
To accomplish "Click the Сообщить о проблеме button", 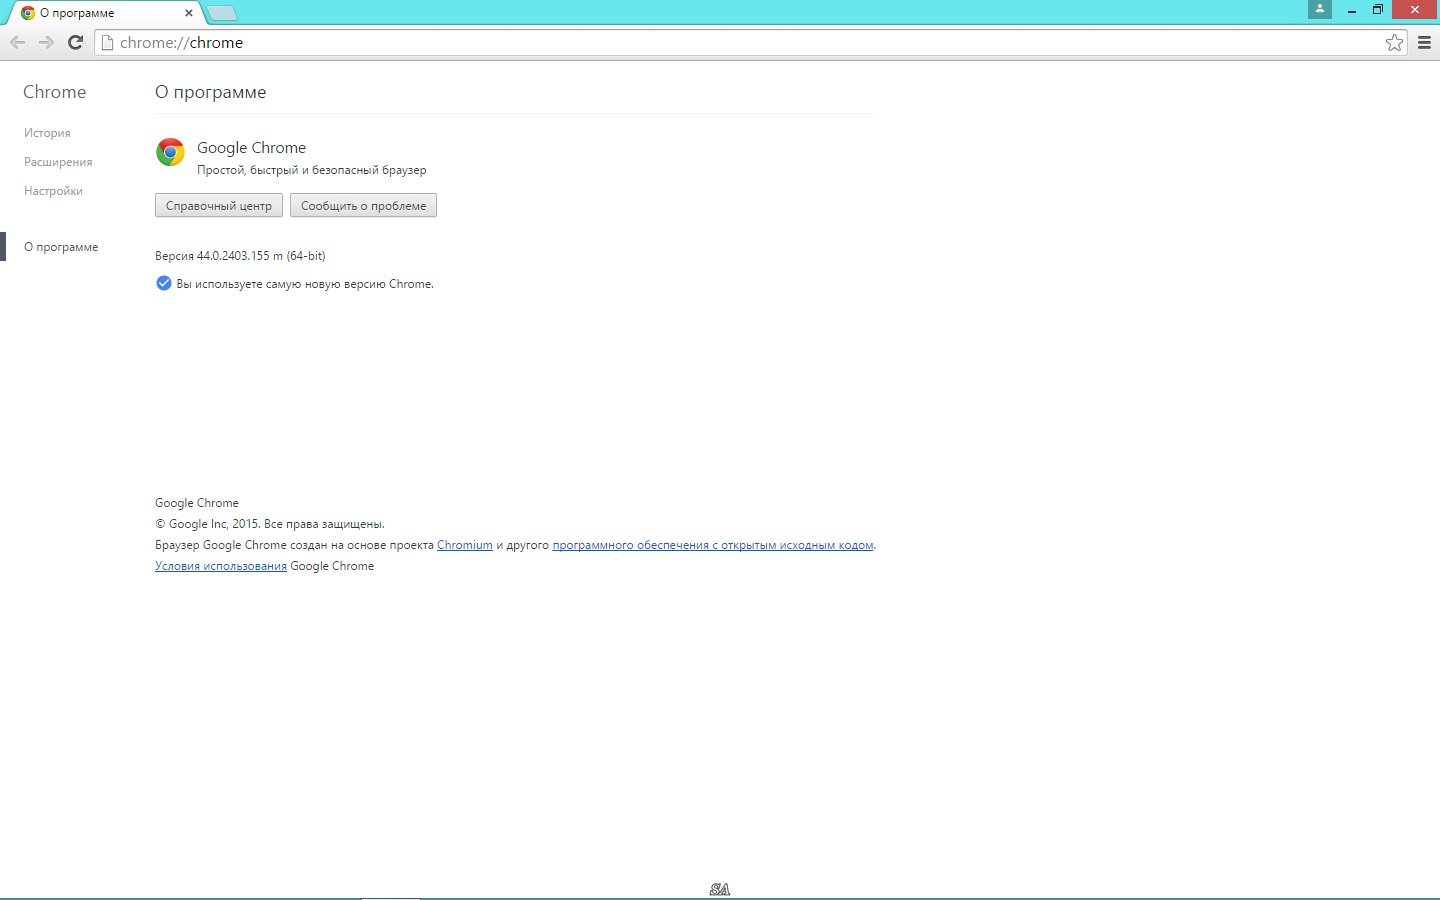I will (363, 205).
